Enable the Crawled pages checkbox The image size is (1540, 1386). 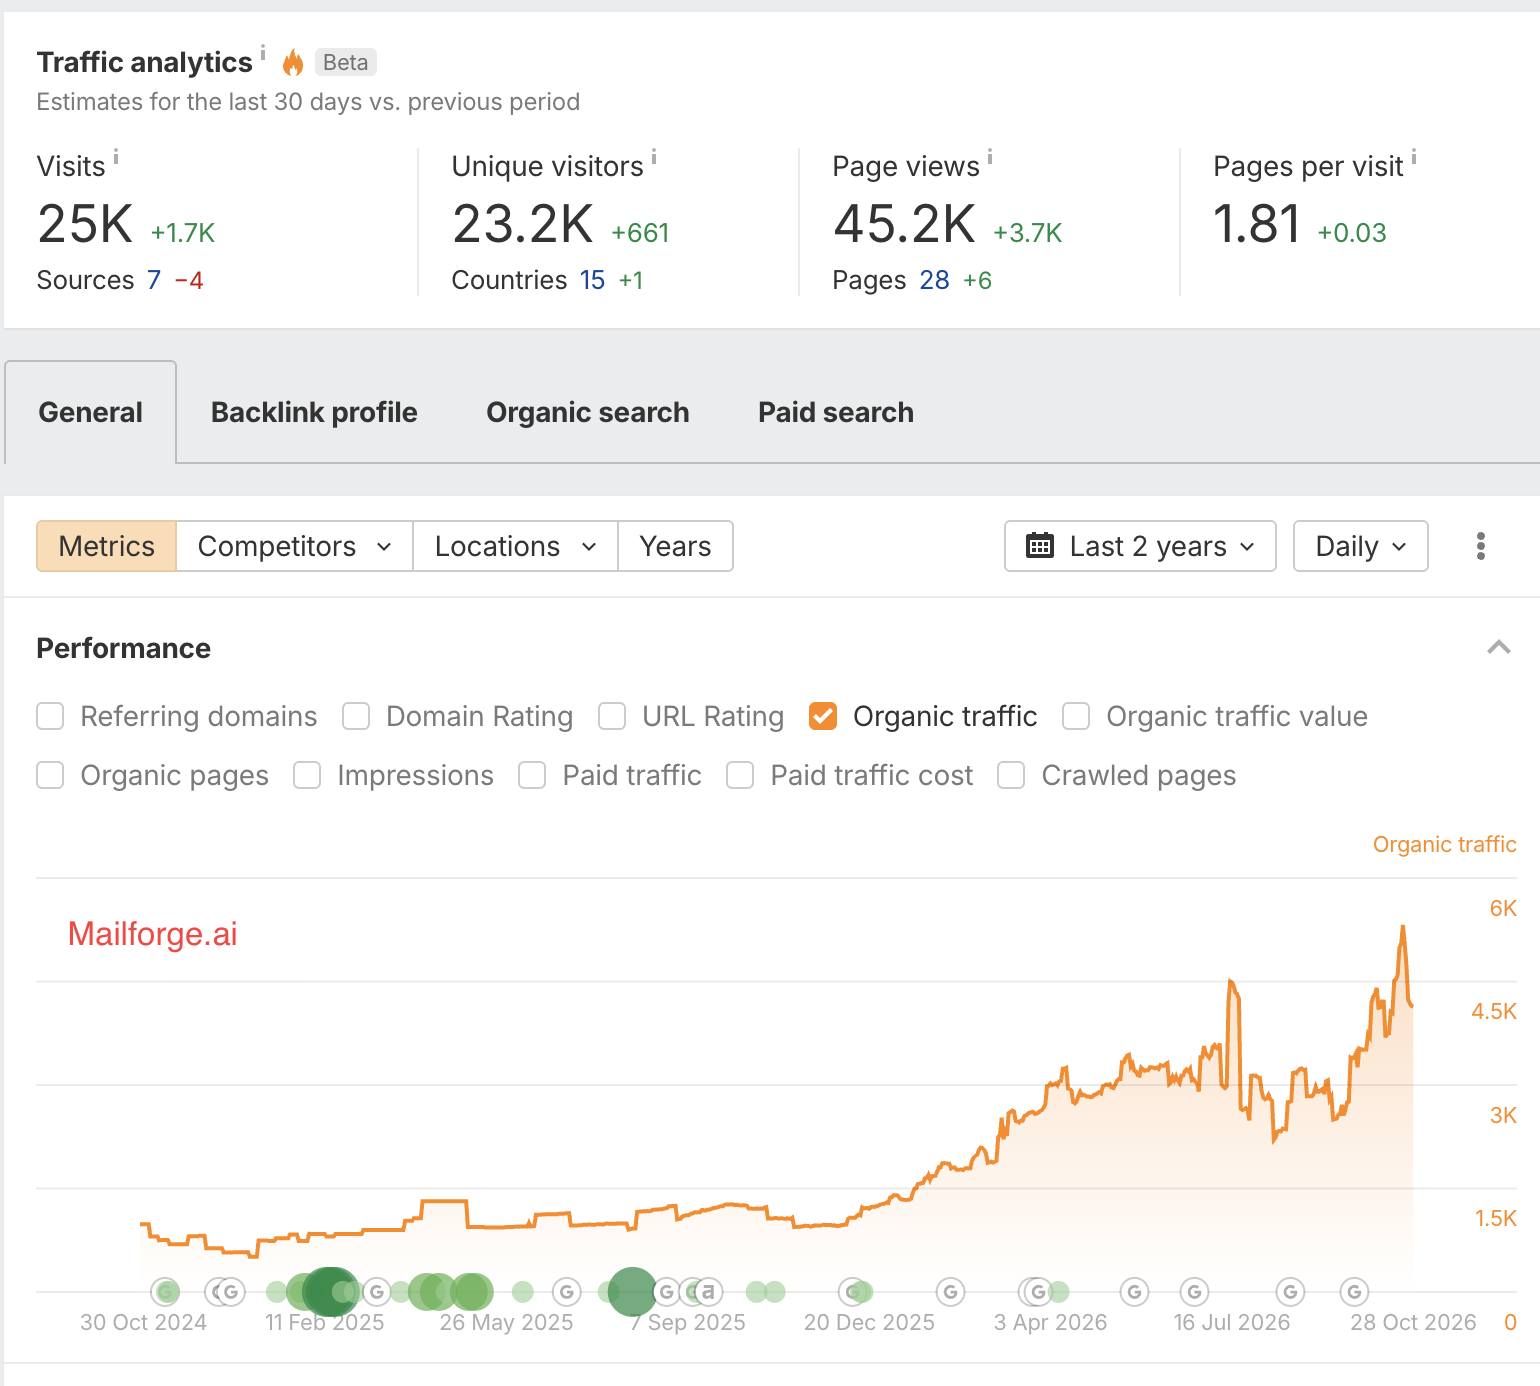click(1011, 775)
